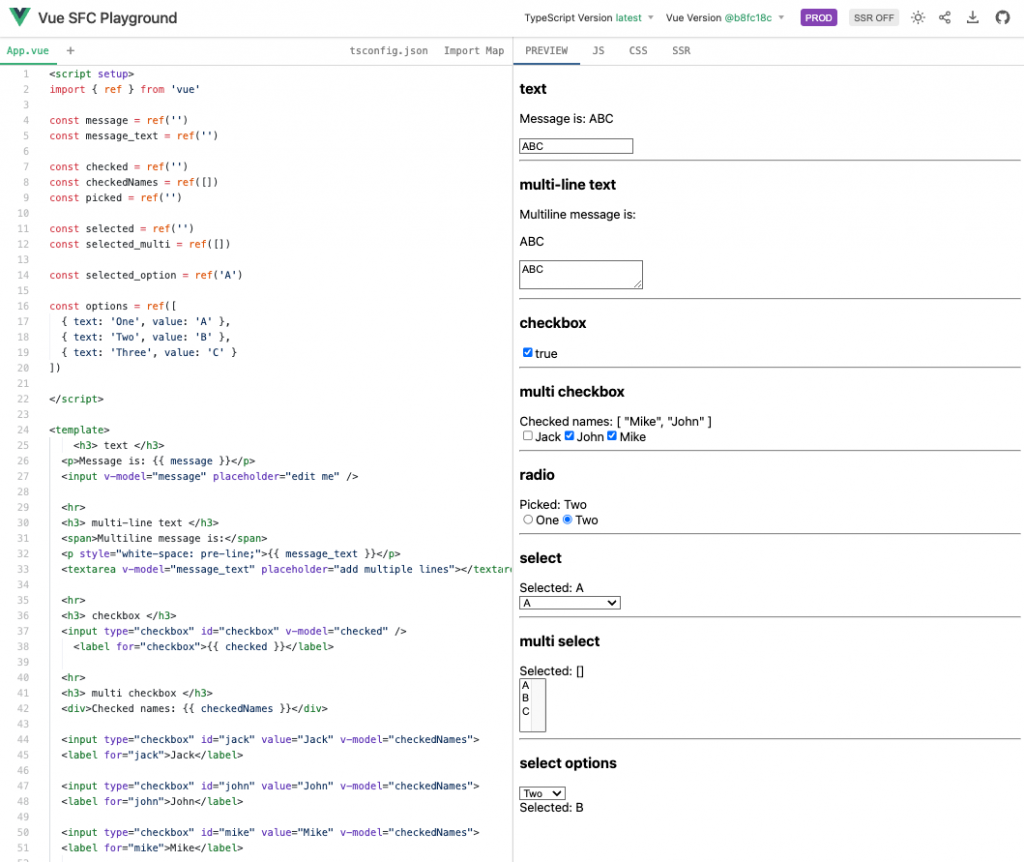
Task: Open the GitHub repository icon
Action: (1002, 18)
